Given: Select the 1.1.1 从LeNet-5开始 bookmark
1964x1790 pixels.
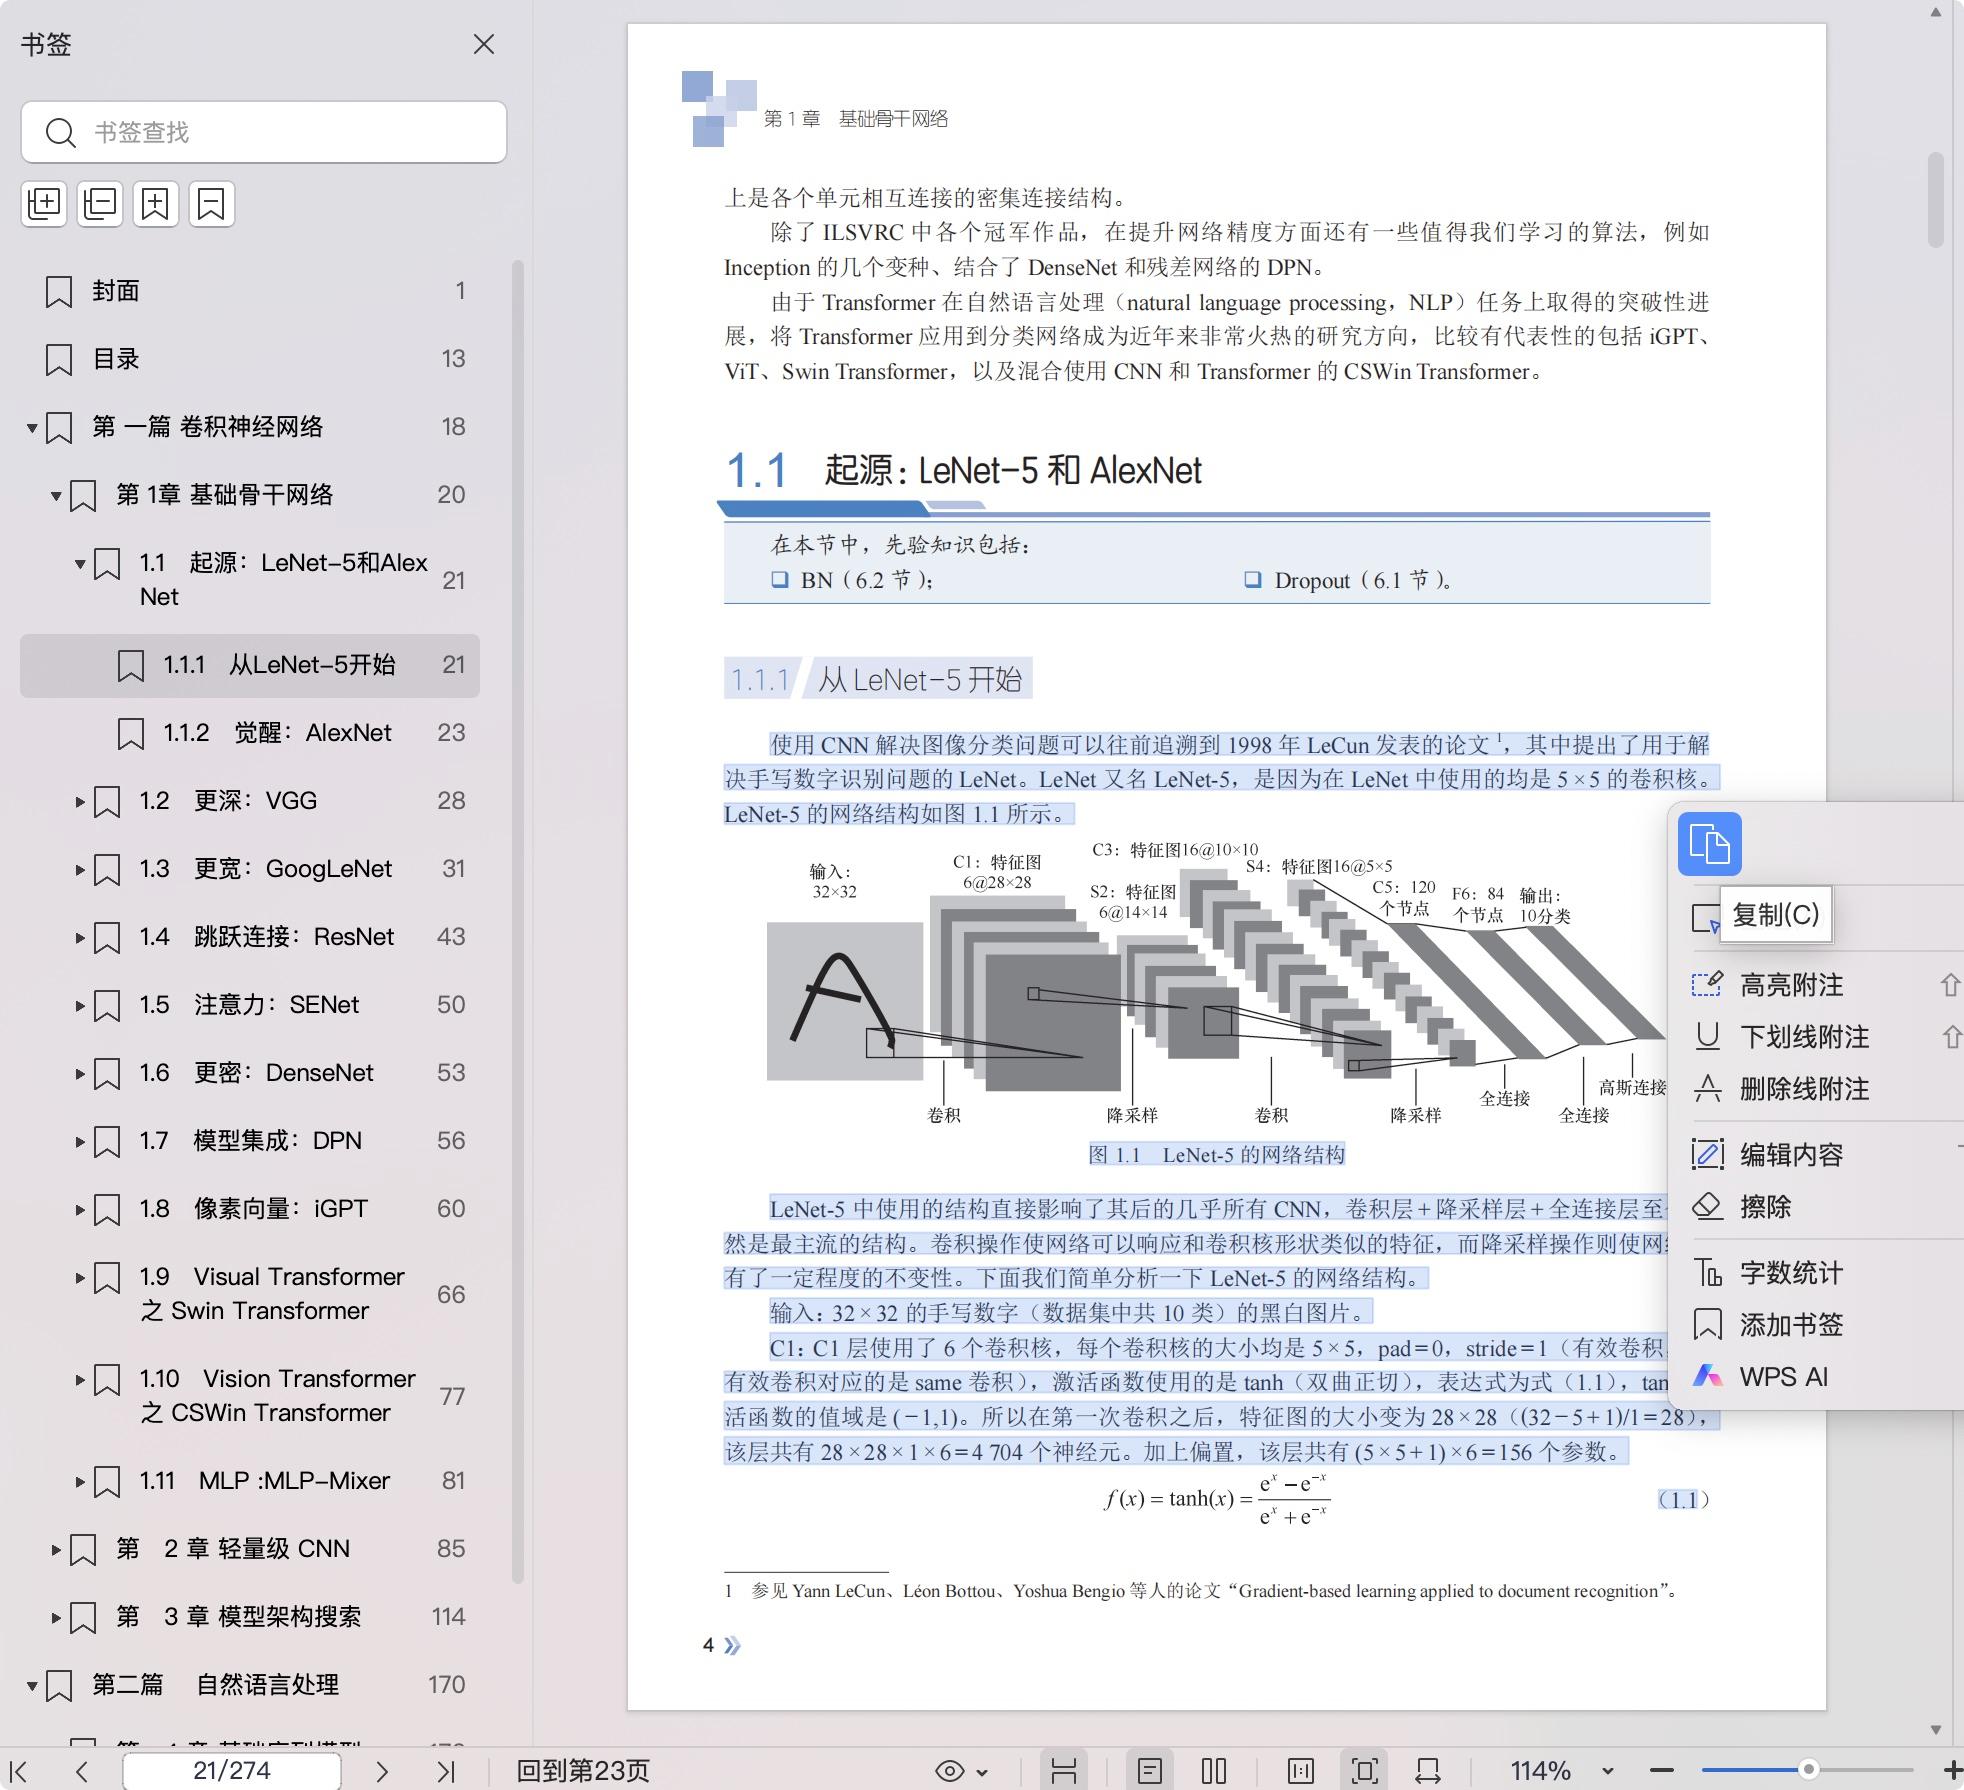Looking at the screenshot, I should 250,665.
